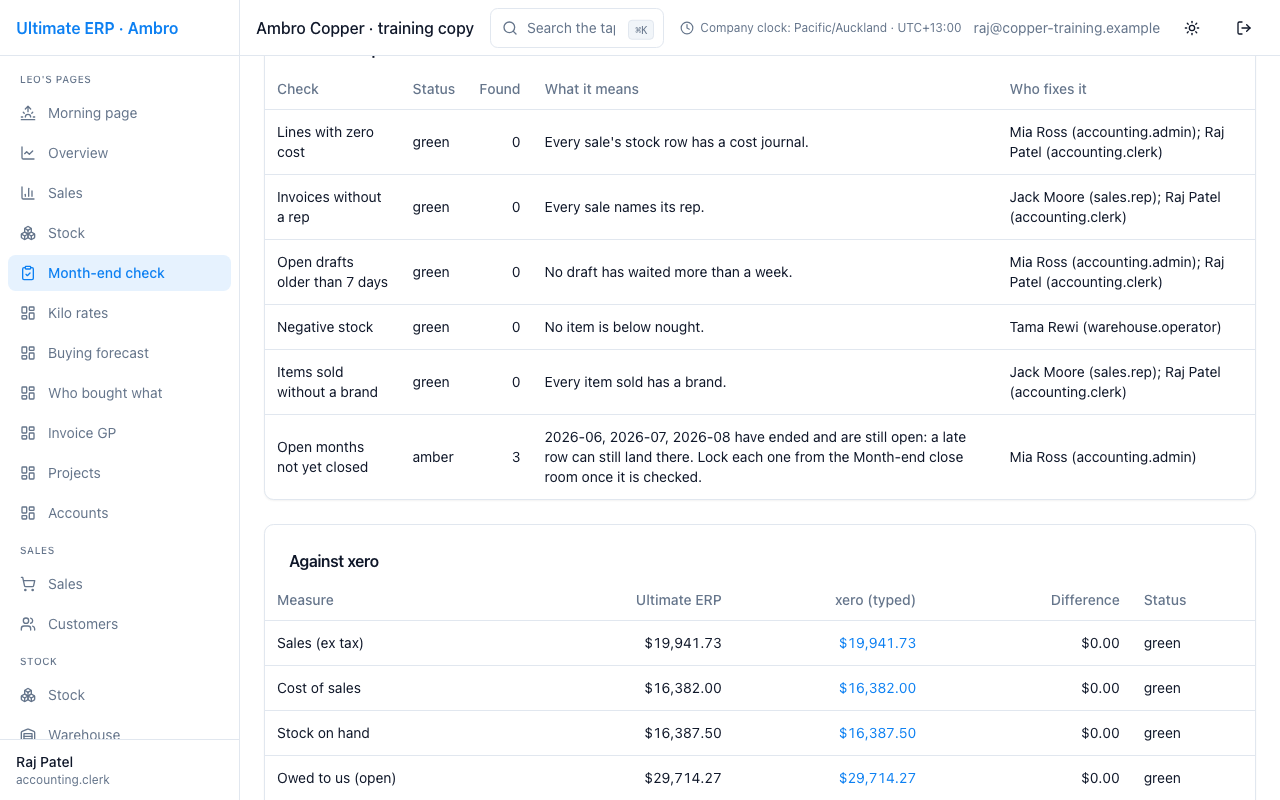Click Raj Patel user profile in sidebar footer
The image size is (1280, 800).
coord(119,770)
